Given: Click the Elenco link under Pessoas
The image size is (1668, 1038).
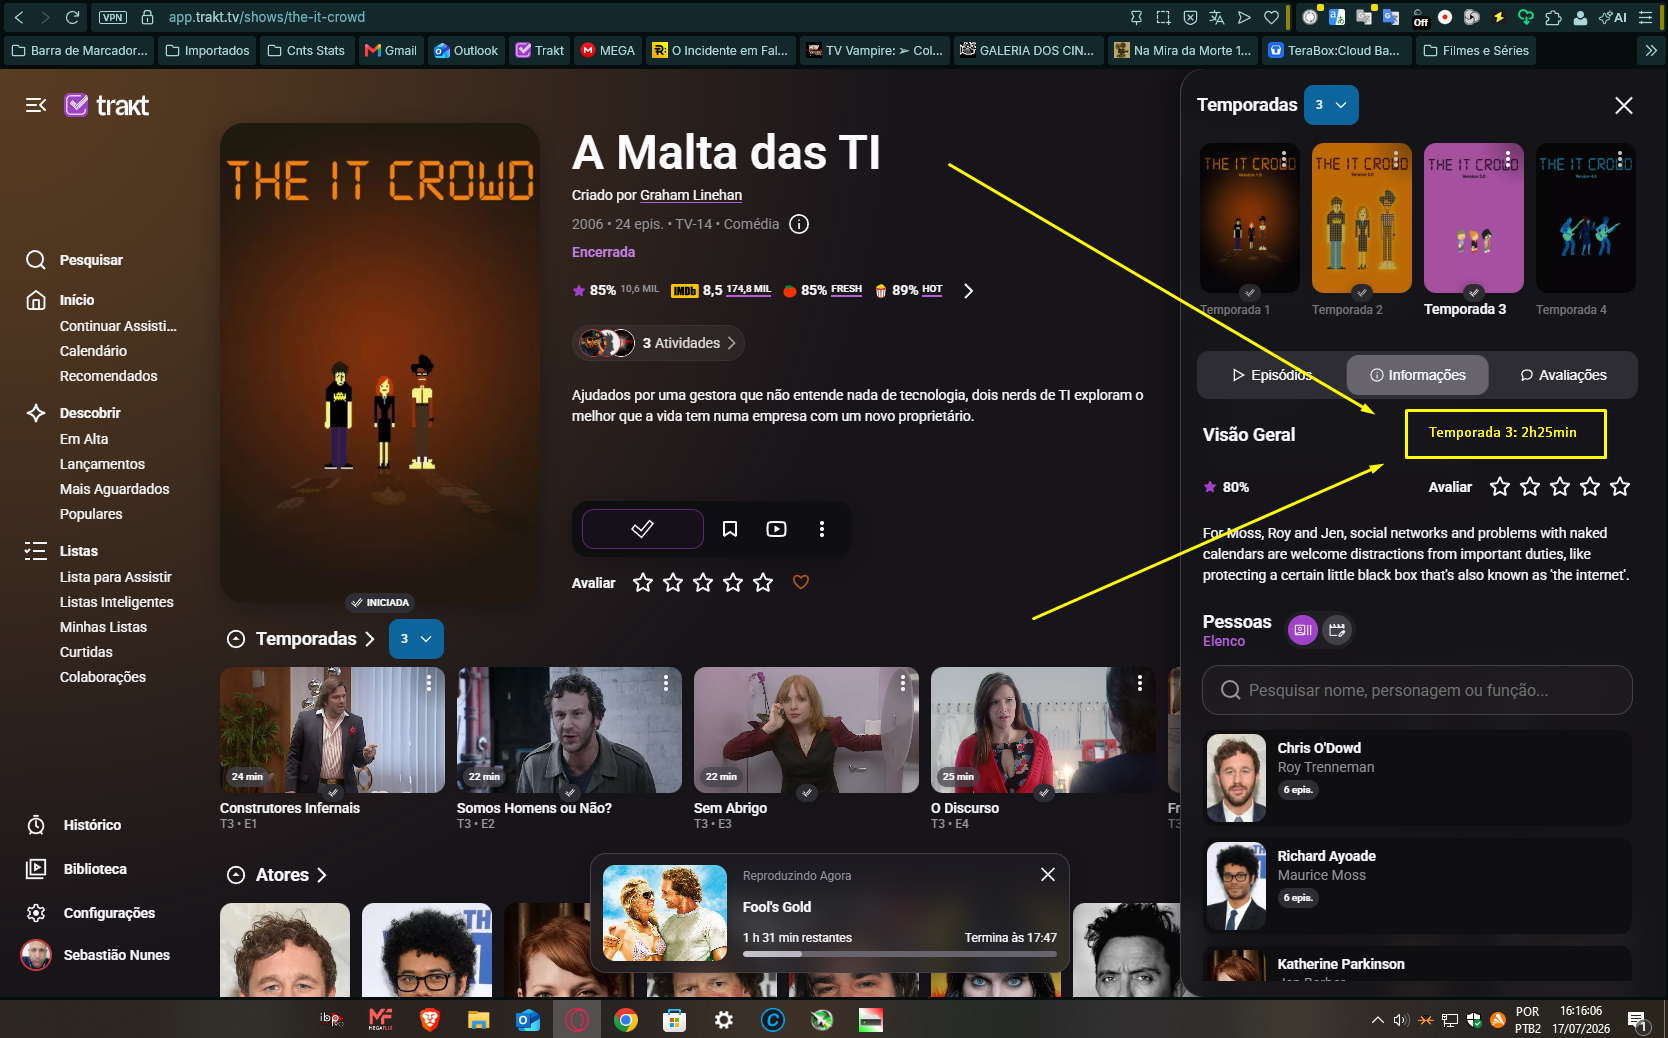Looking at the screenshot, I should pos(1224,641).
